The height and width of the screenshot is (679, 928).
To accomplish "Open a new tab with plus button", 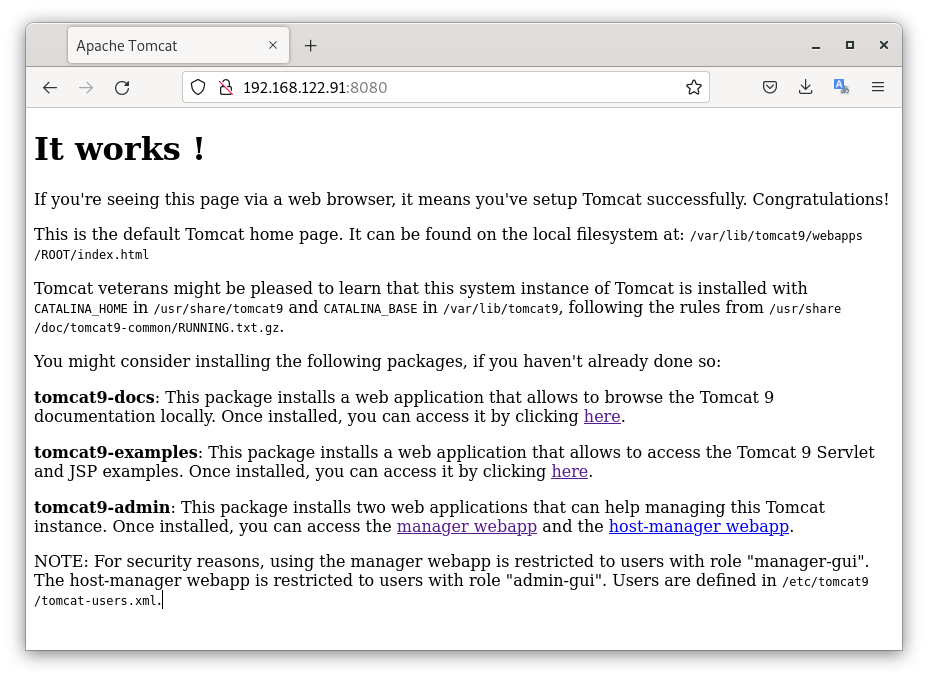I will [x=310, y=46].
